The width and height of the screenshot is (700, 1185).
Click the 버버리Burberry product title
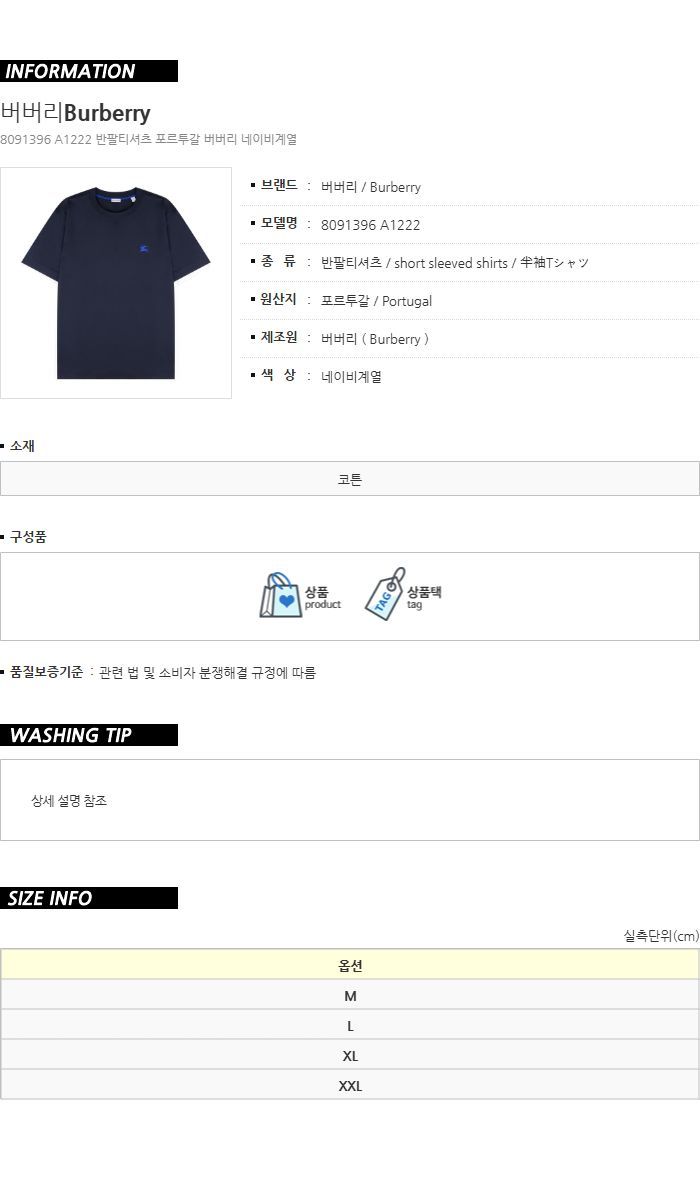tap(76, 113)
